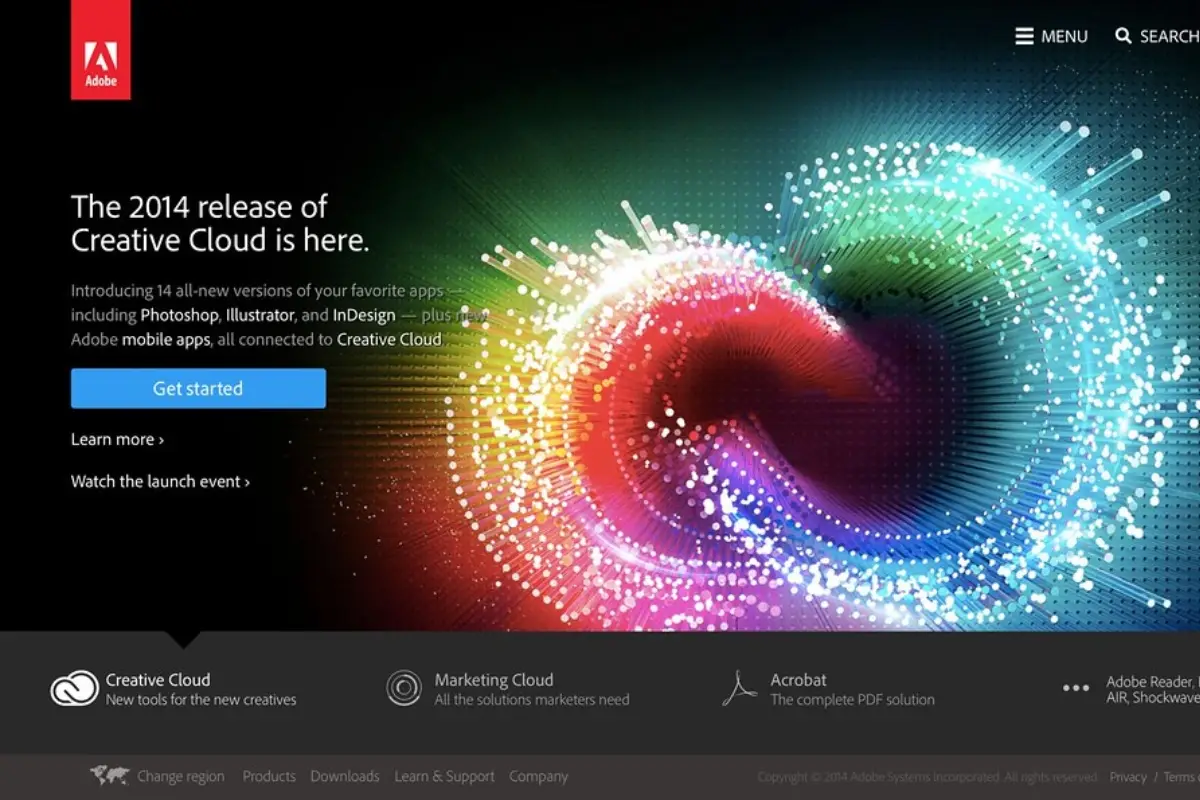Open the Learn more link

click(117, 439)
